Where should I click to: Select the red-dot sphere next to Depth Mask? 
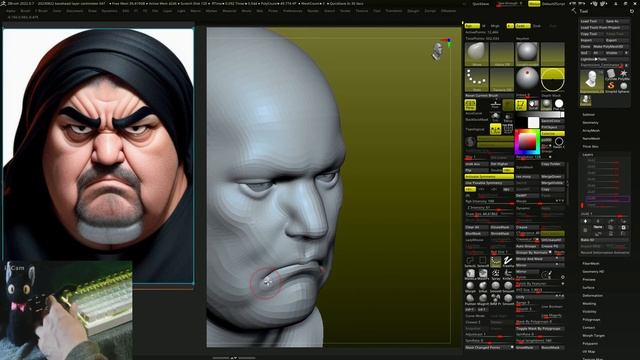coord(527,79)
